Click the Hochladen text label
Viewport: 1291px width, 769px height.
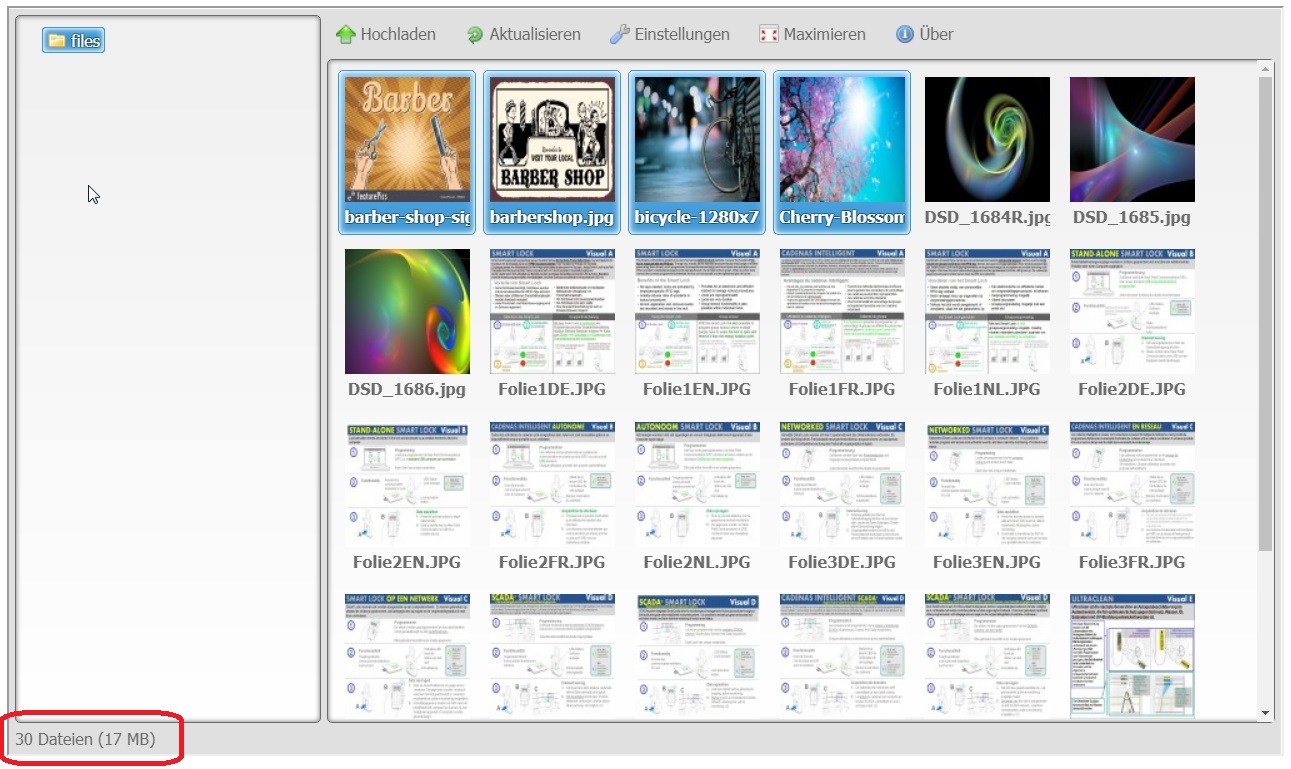pos(398,34)
